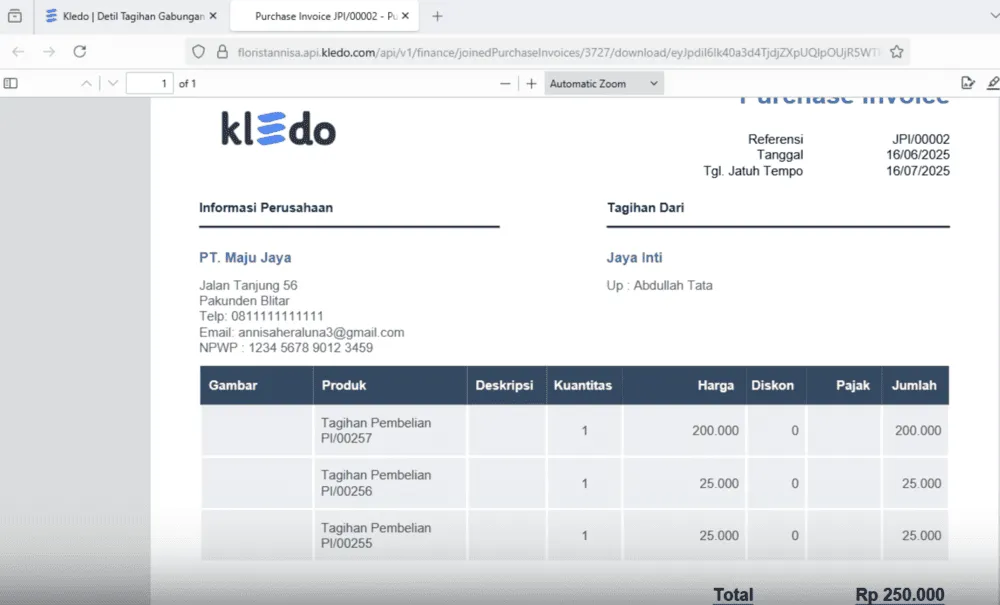Close the Purchase Invoice JPI/00002 tab

[405, 16]
